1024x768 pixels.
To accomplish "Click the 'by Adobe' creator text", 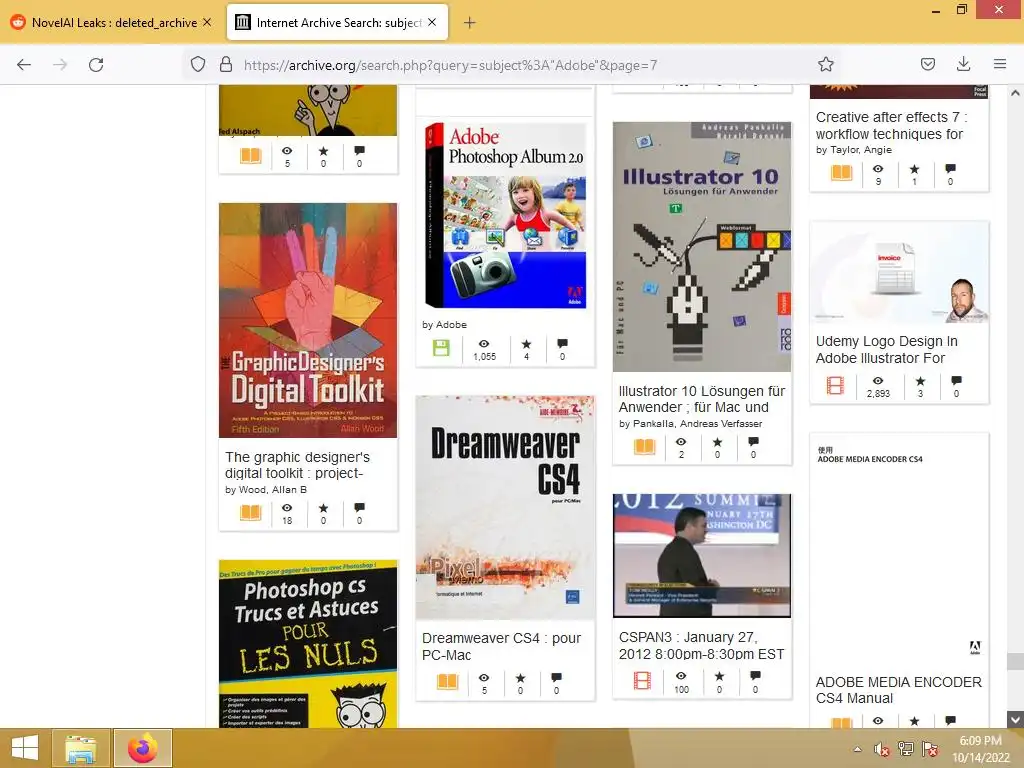I will pos(444,325).
